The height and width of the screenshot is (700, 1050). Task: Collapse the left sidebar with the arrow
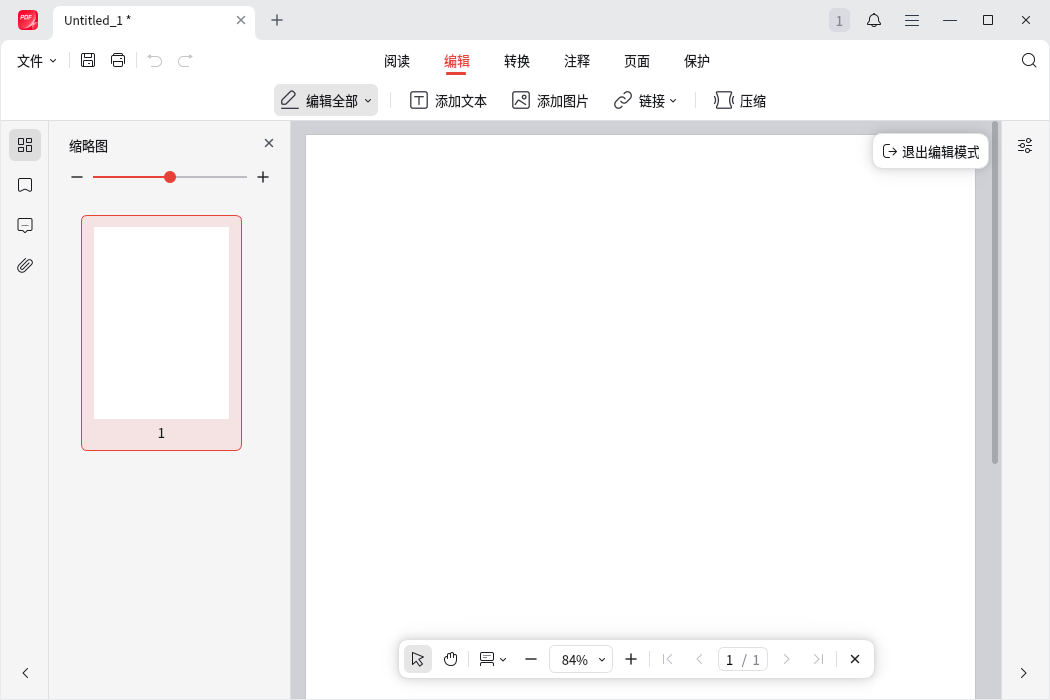pos(25,673)
